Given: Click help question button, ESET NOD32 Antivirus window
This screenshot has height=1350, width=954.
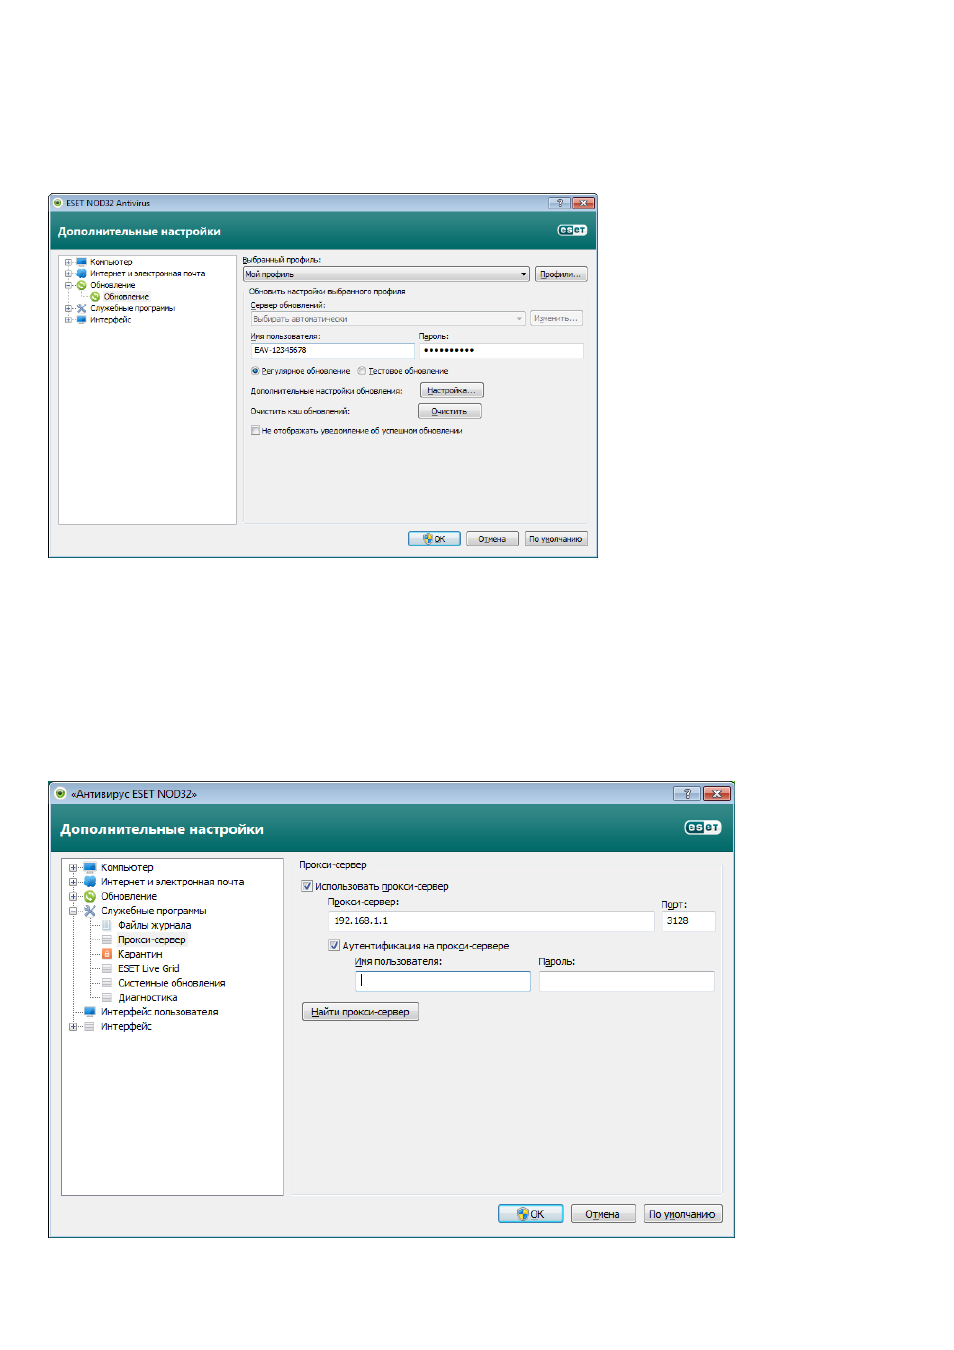Looking at the screenshot, I should [x=560, y=203].
